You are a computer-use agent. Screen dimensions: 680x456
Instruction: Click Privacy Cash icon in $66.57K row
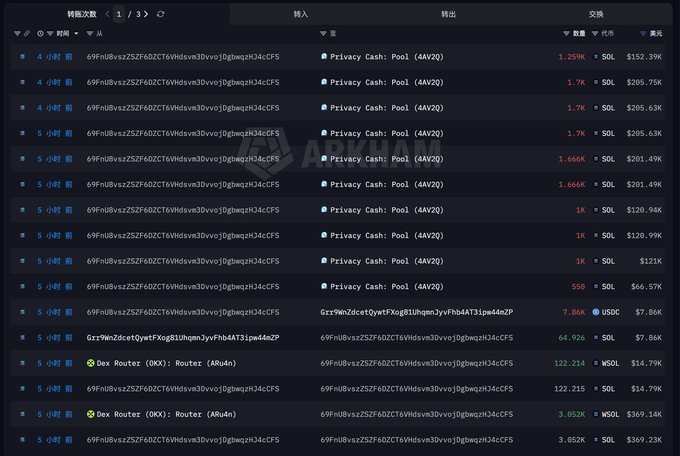324,286
